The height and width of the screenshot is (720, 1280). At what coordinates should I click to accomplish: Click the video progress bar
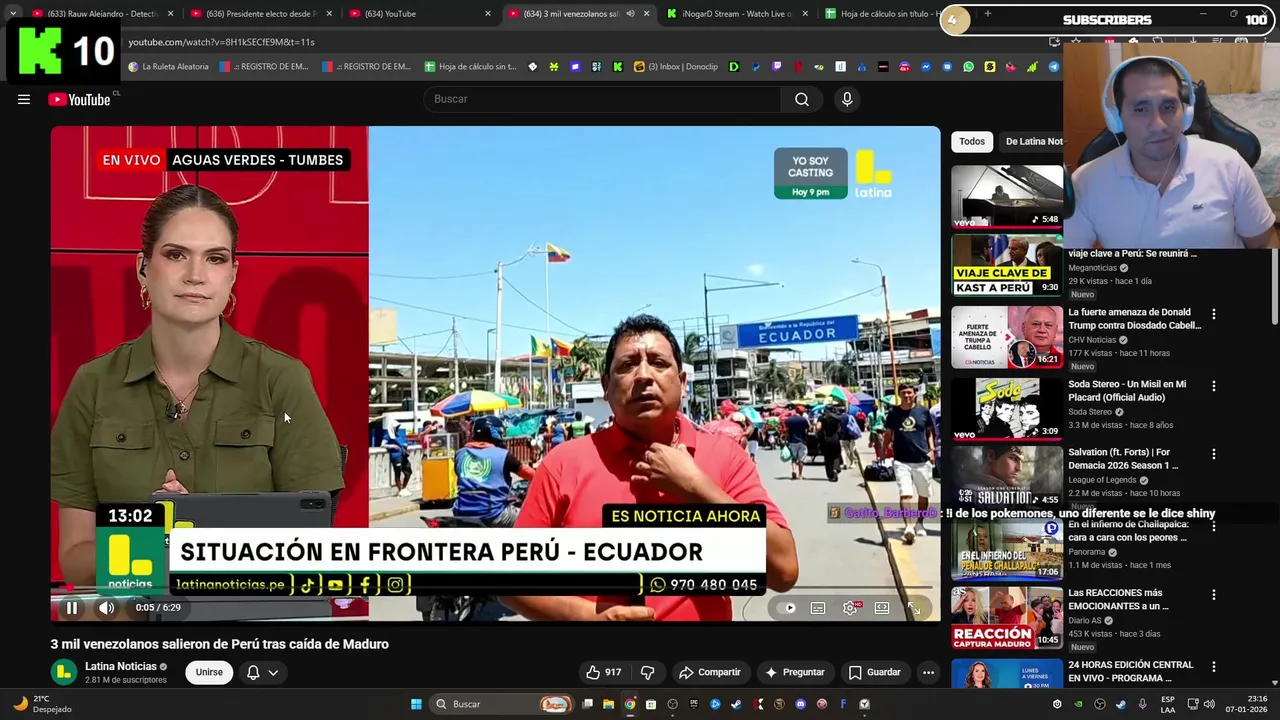click(x=495, y=588)
